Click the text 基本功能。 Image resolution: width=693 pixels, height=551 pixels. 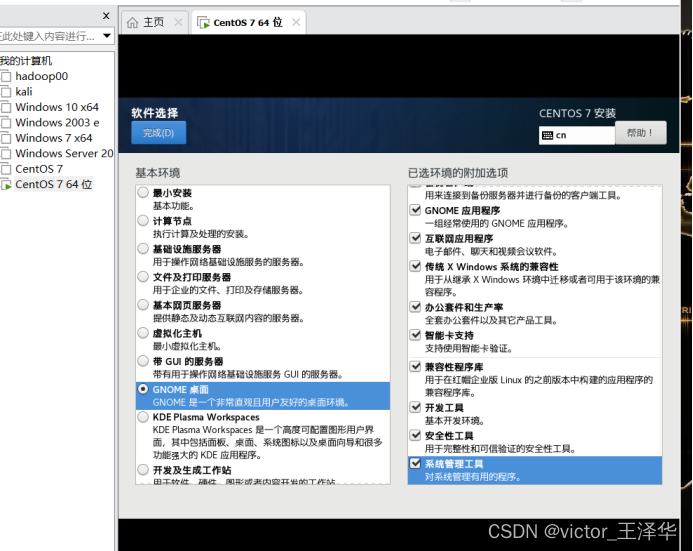(173, 206)
